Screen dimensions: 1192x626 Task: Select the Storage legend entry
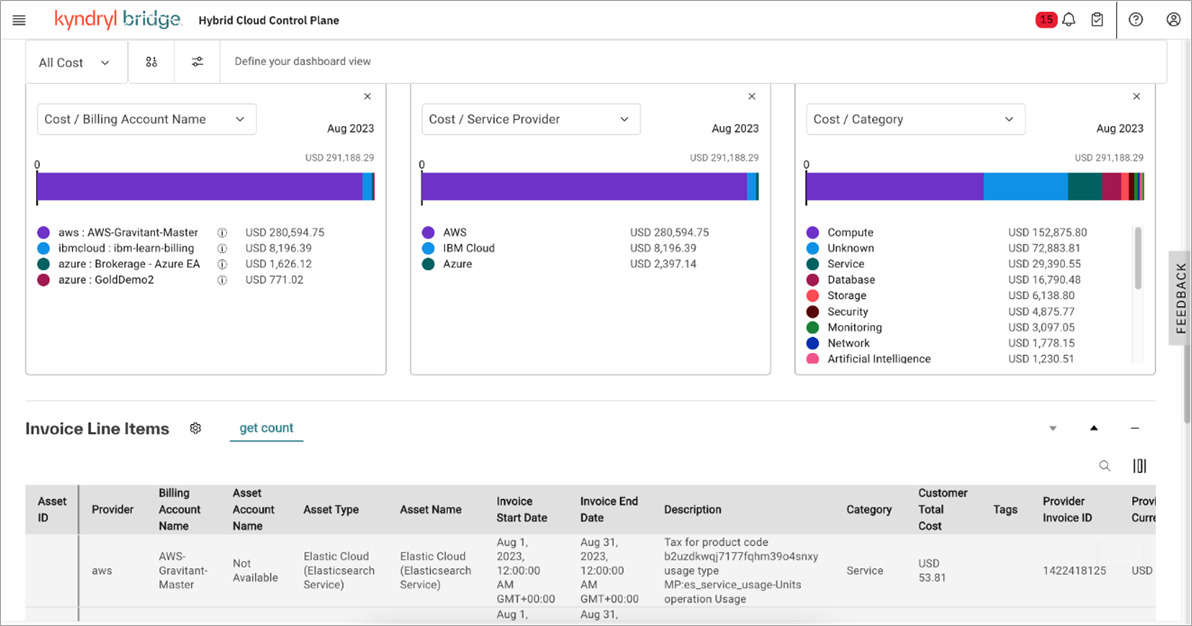[847, 296]
